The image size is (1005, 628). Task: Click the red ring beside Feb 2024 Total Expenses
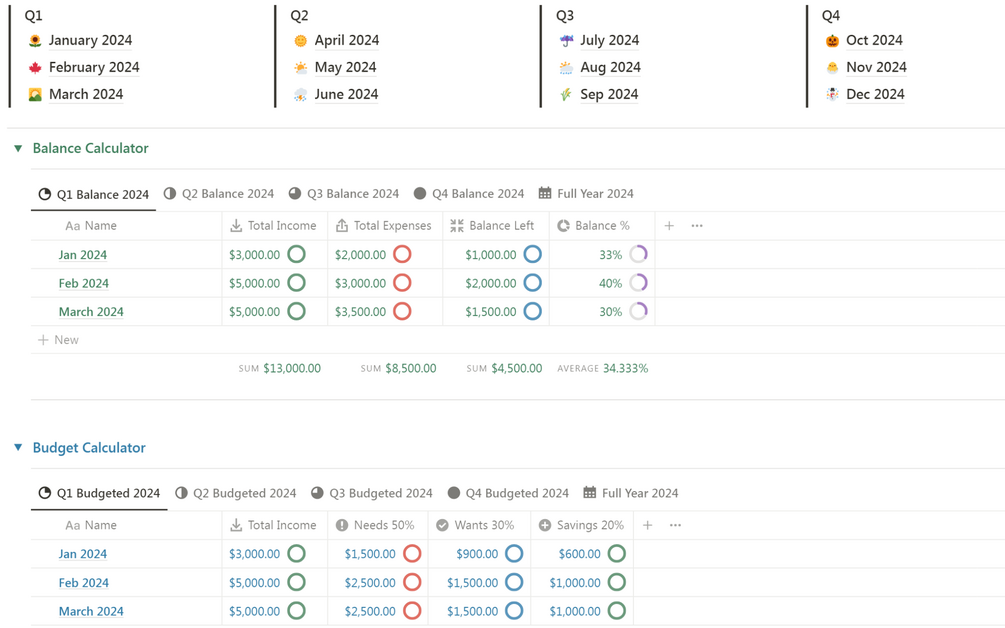[x=402, y=283]
